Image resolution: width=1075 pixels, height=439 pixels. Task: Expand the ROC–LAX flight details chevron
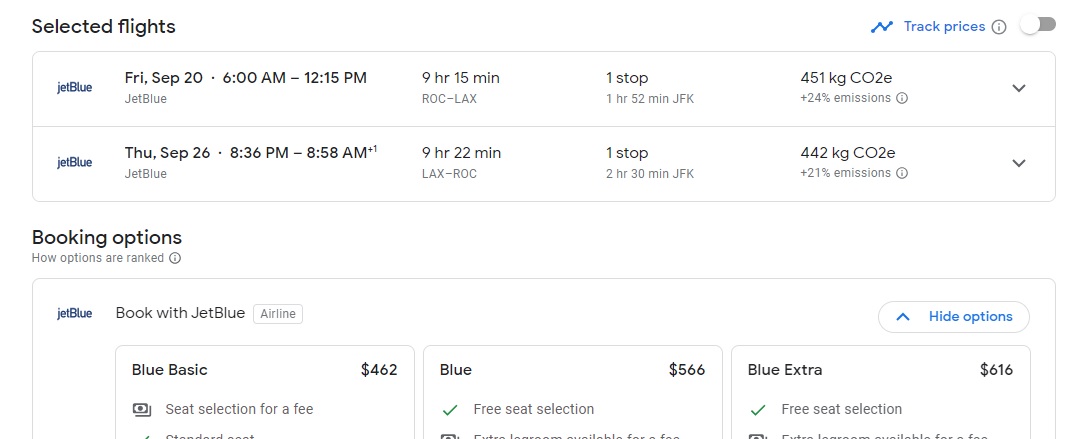click(1019, 88)
